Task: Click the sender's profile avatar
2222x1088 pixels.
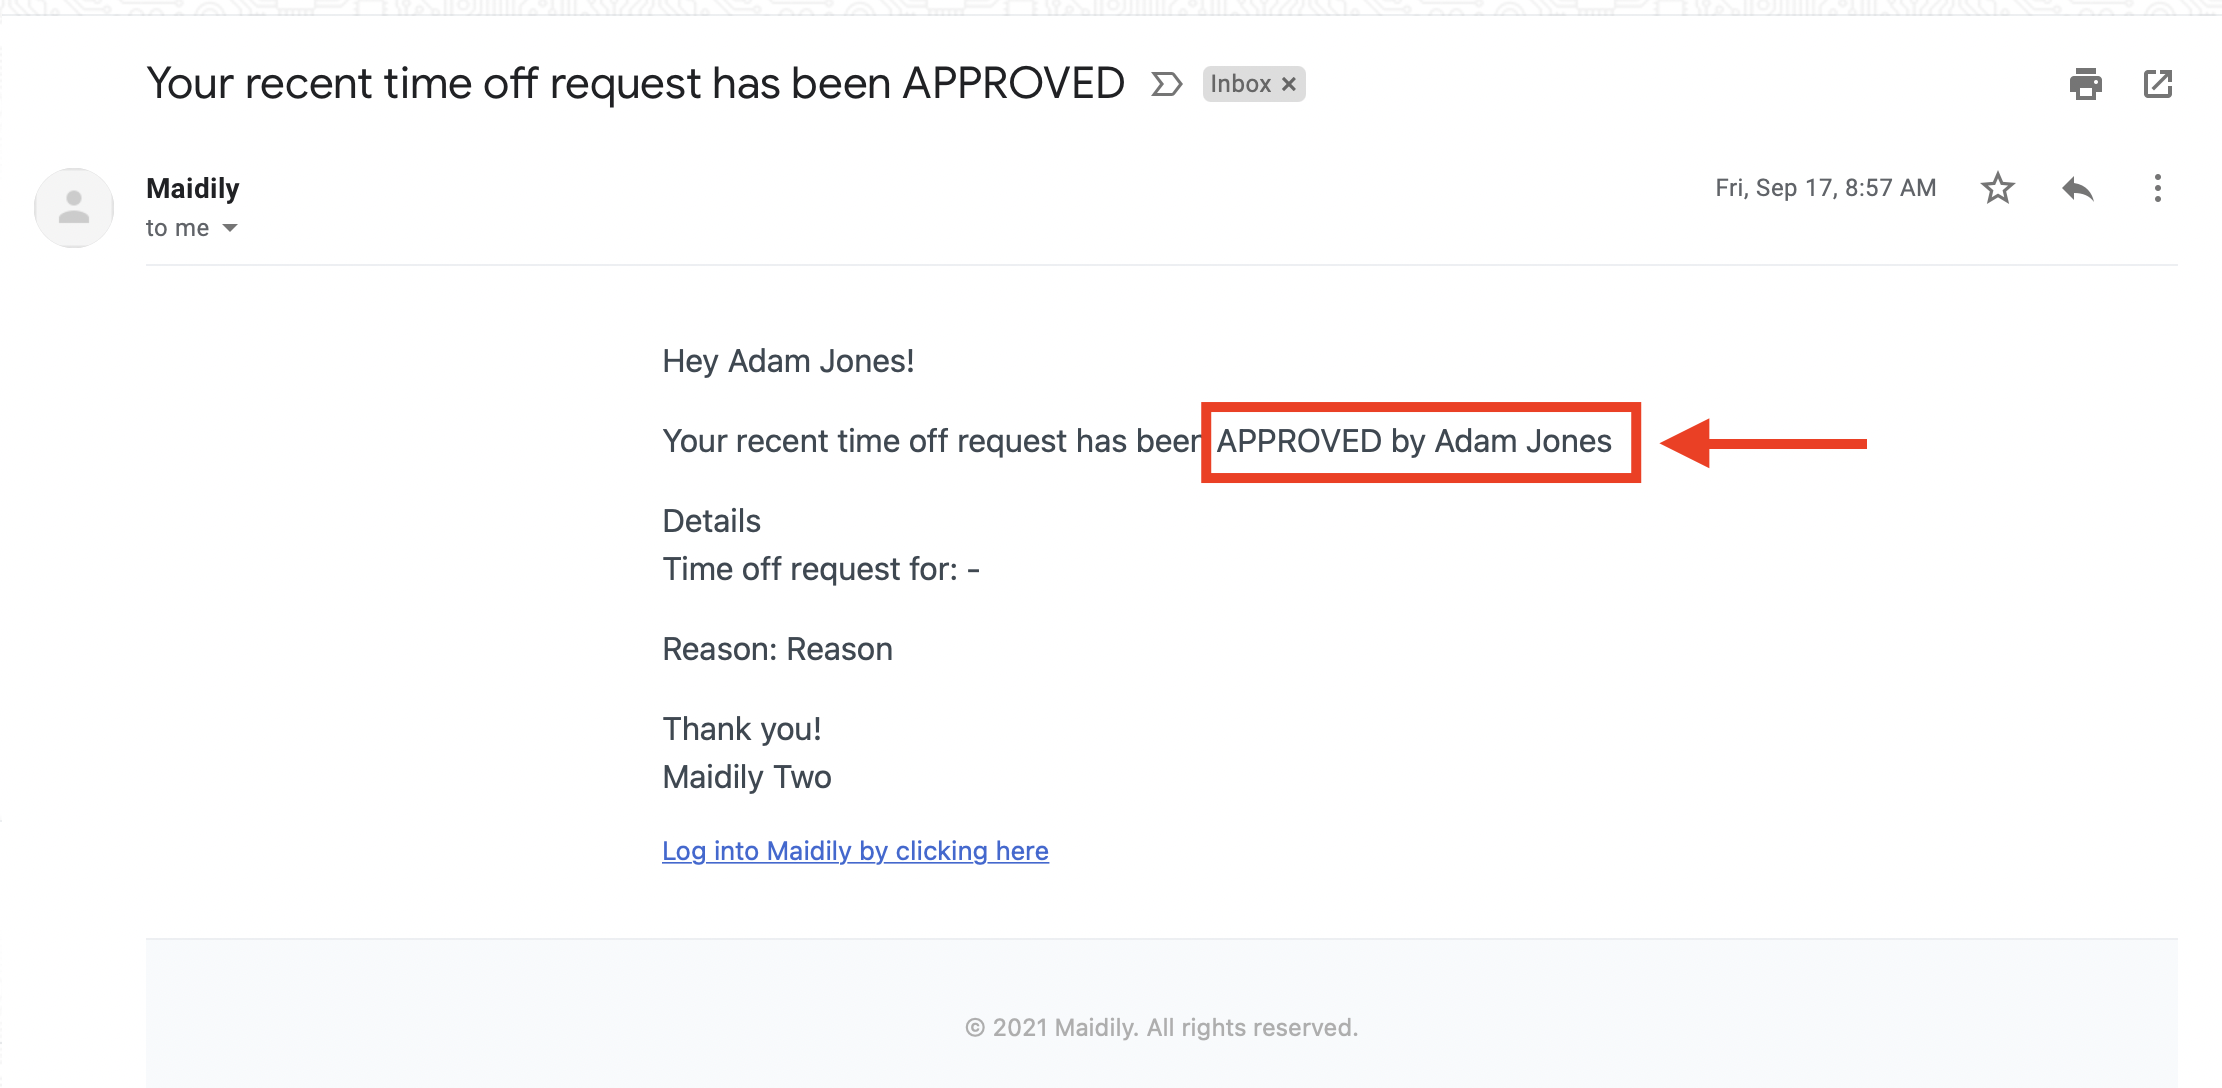Action: [74, 208]
